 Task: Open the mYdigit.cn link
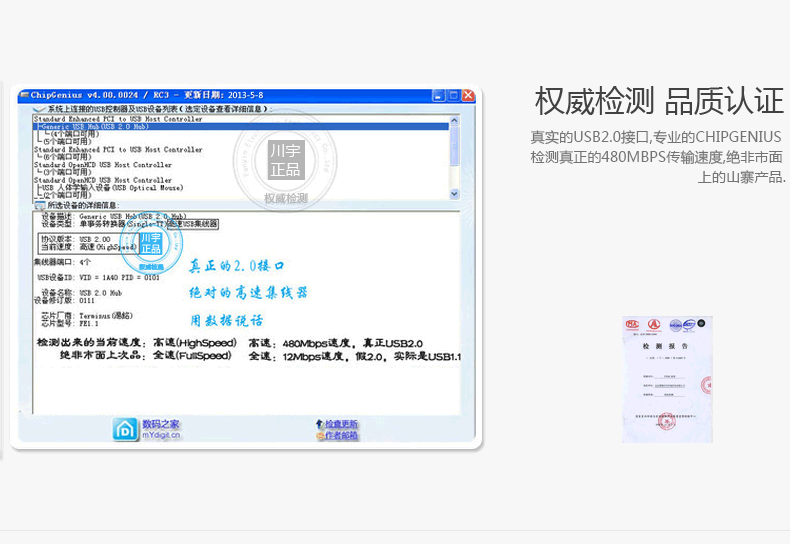[x=161, y=435]
